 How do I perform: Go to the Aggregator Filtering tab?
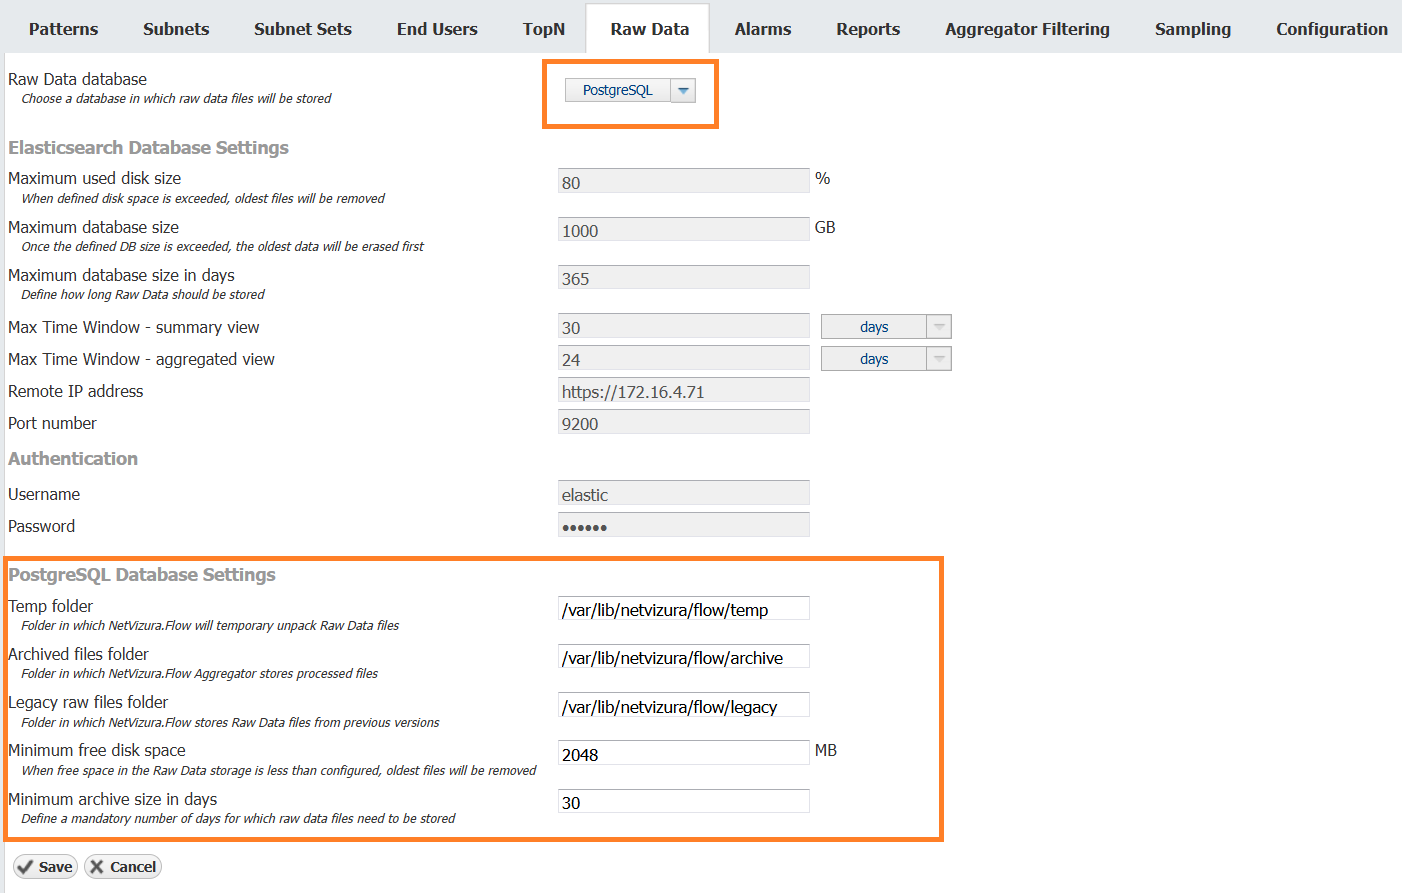(x=1027, y=29)
